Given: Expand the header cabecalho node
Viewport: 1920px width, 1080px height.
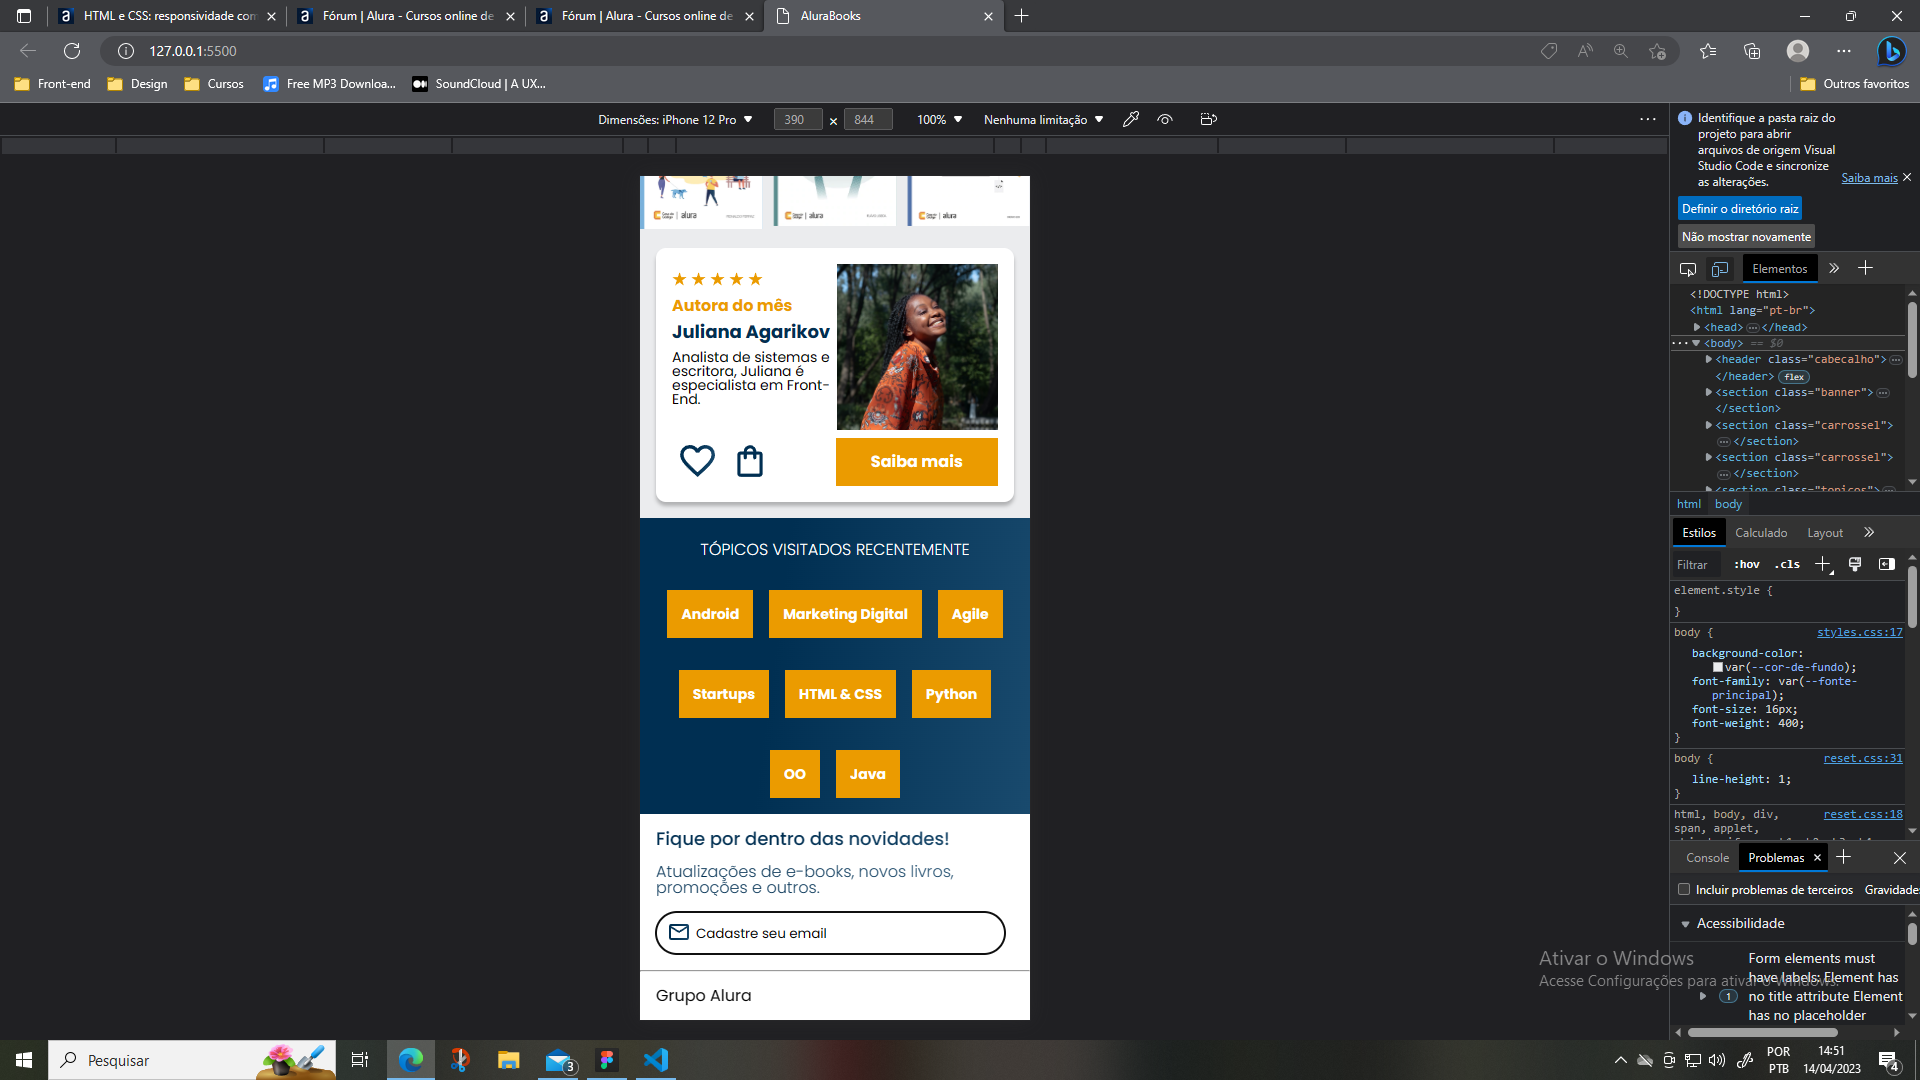Looking at the screenshot, I should [1709, 359].
